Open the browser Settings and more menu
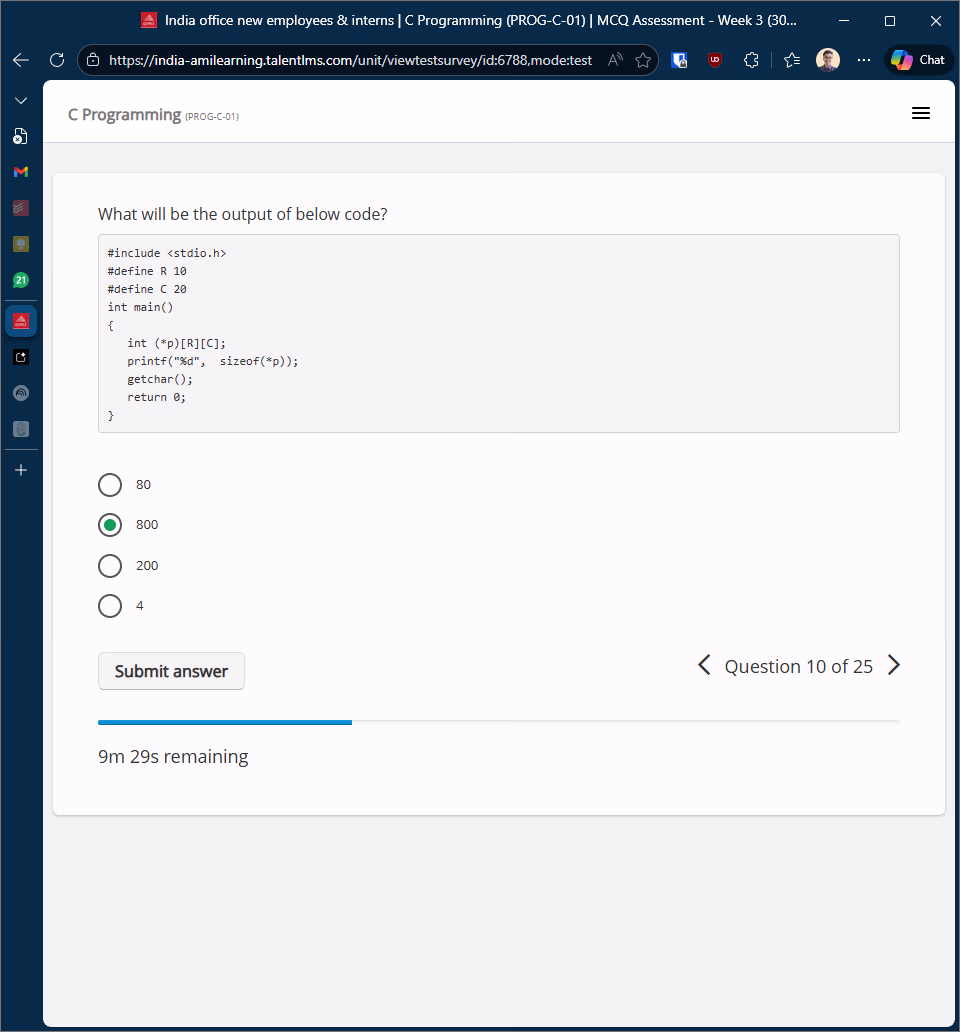This screenshot has height=1032, width=960. (864, 60)
